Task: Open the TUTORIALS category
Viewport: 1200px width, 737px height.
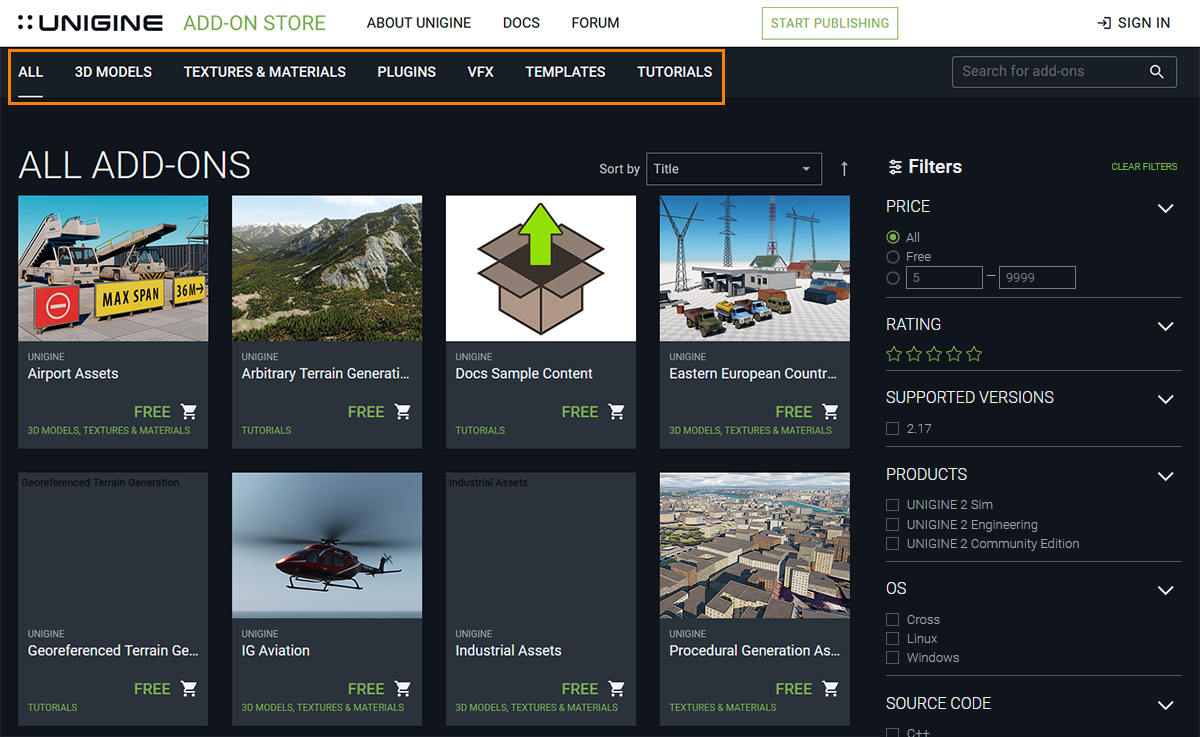Action: coord(675,72)
